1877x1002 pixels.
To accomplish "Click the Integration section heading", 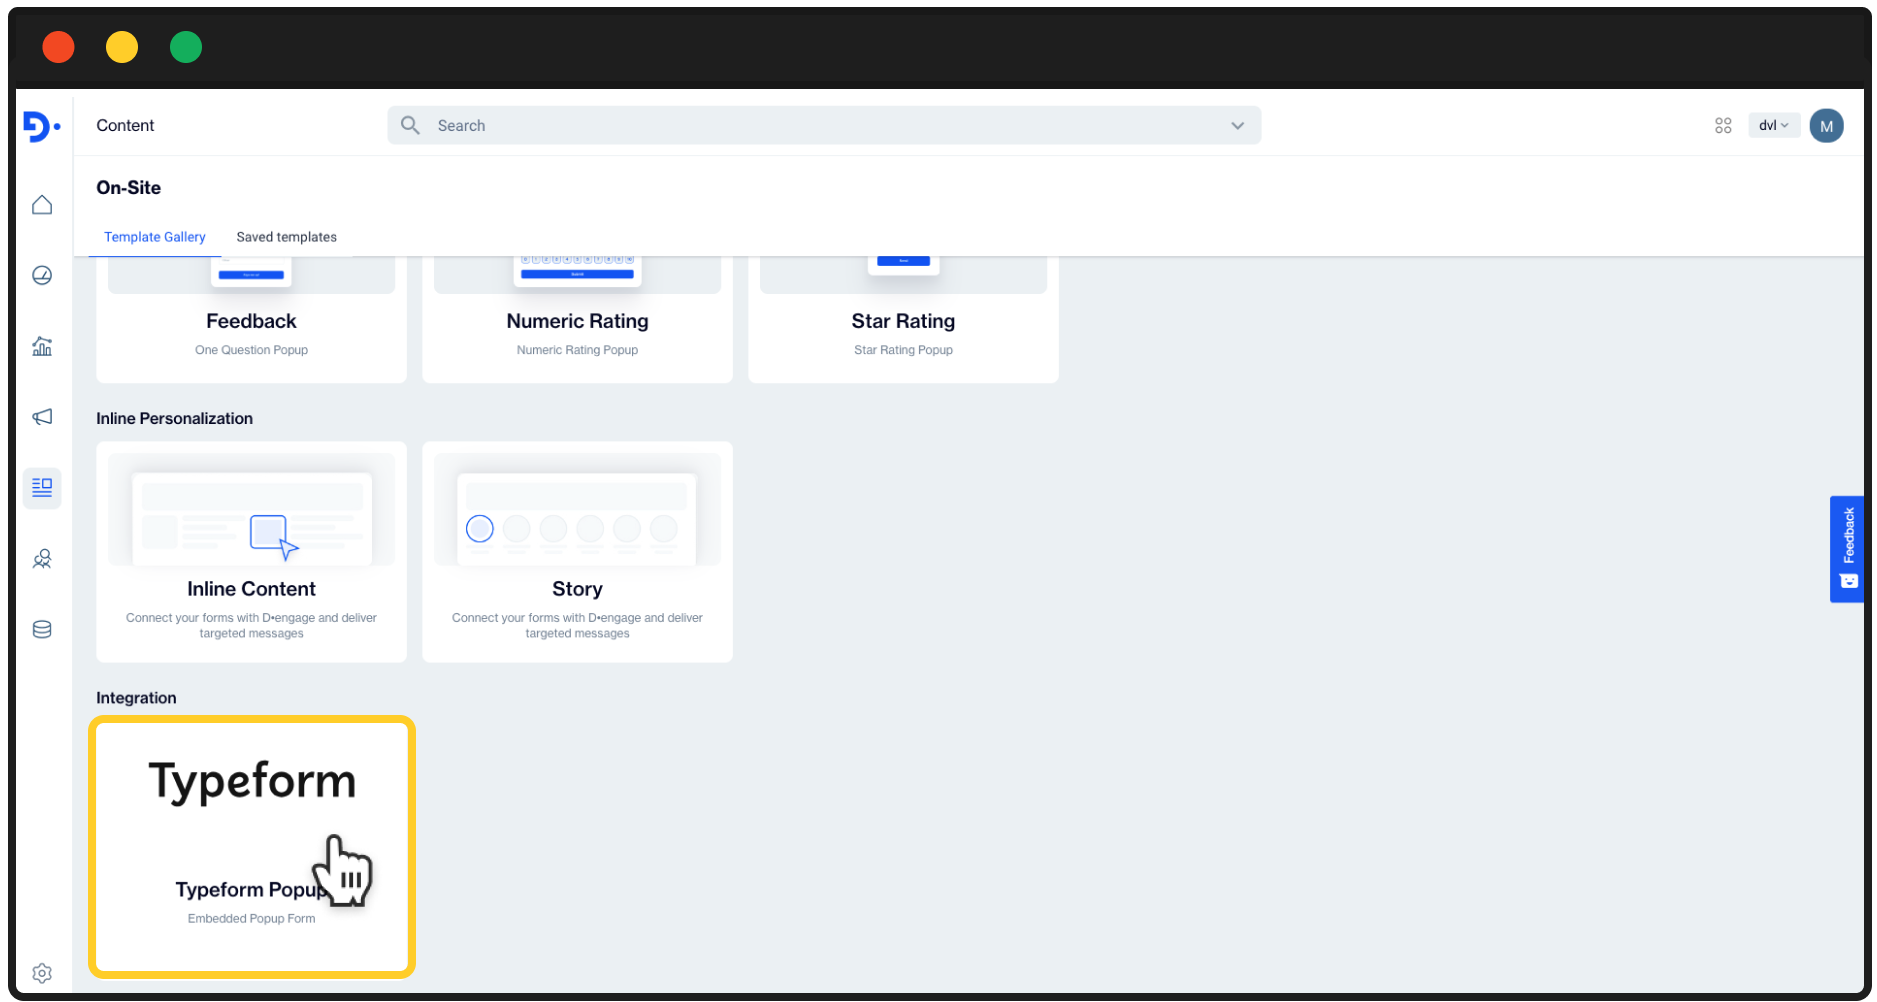I will coord(136,698).
